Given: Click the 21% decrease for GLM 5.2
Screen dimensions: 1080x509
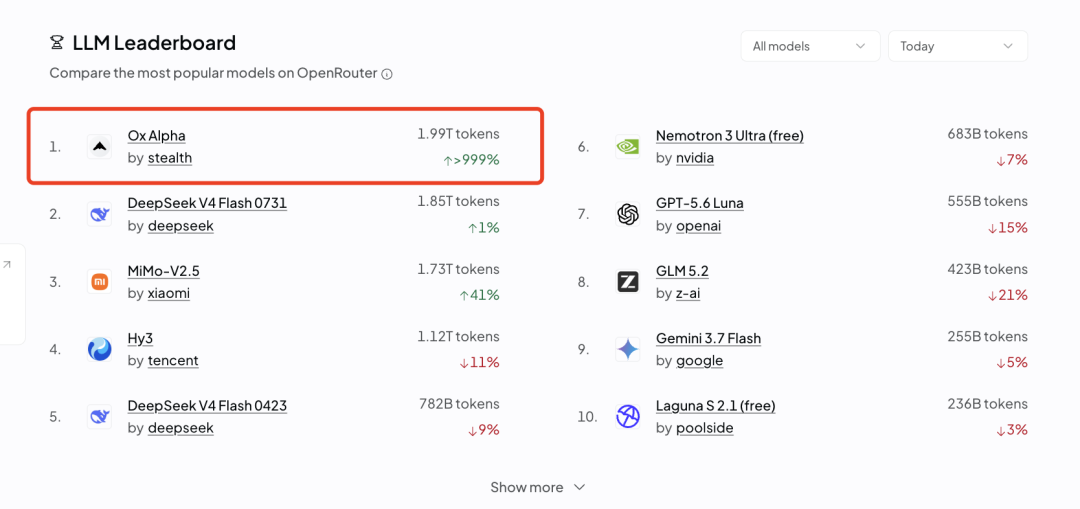Looking at the screenshot, I should [1007, 295].
